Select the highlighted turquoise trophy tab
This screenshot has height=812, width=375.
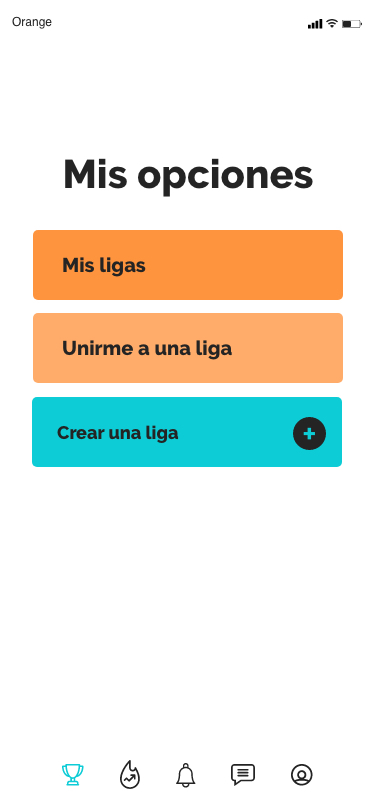tap(73, 775)
